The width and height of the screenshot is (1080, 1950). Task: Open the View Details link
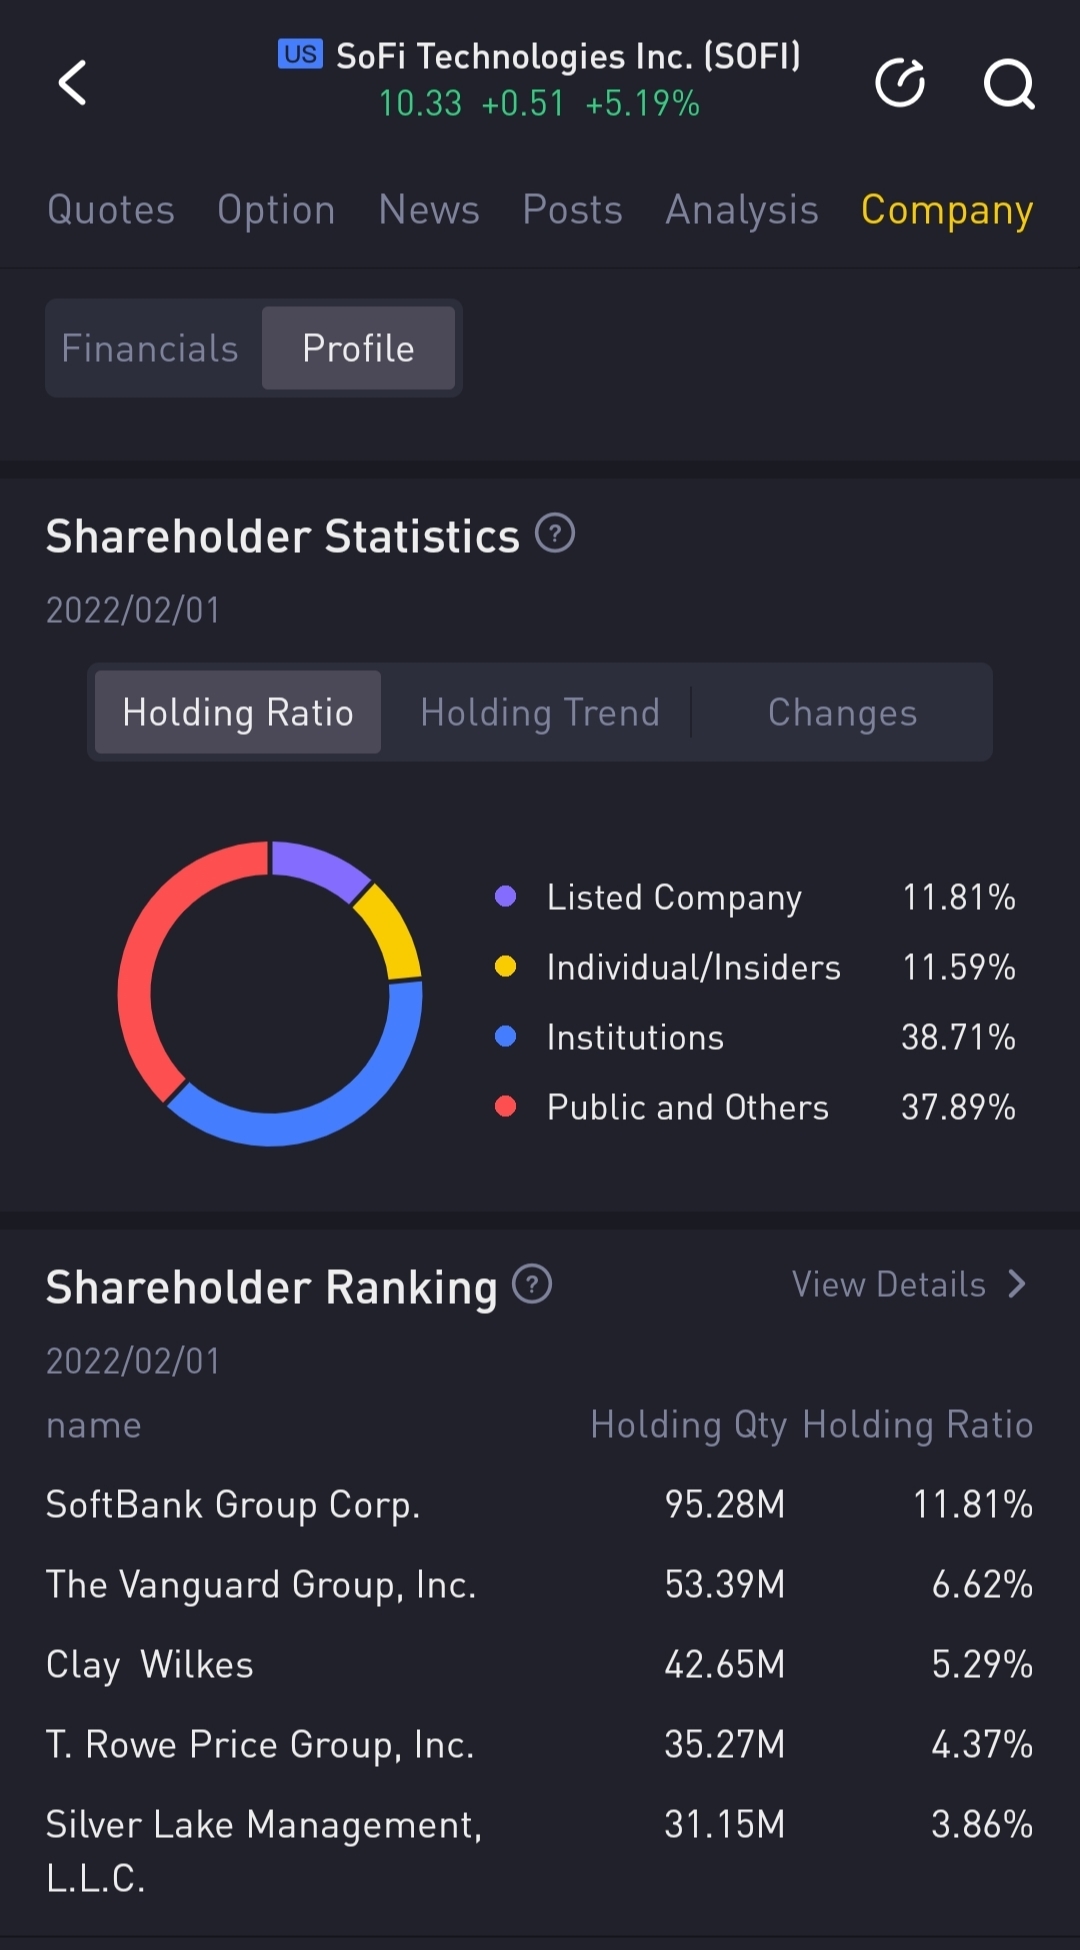[888, 1284]
